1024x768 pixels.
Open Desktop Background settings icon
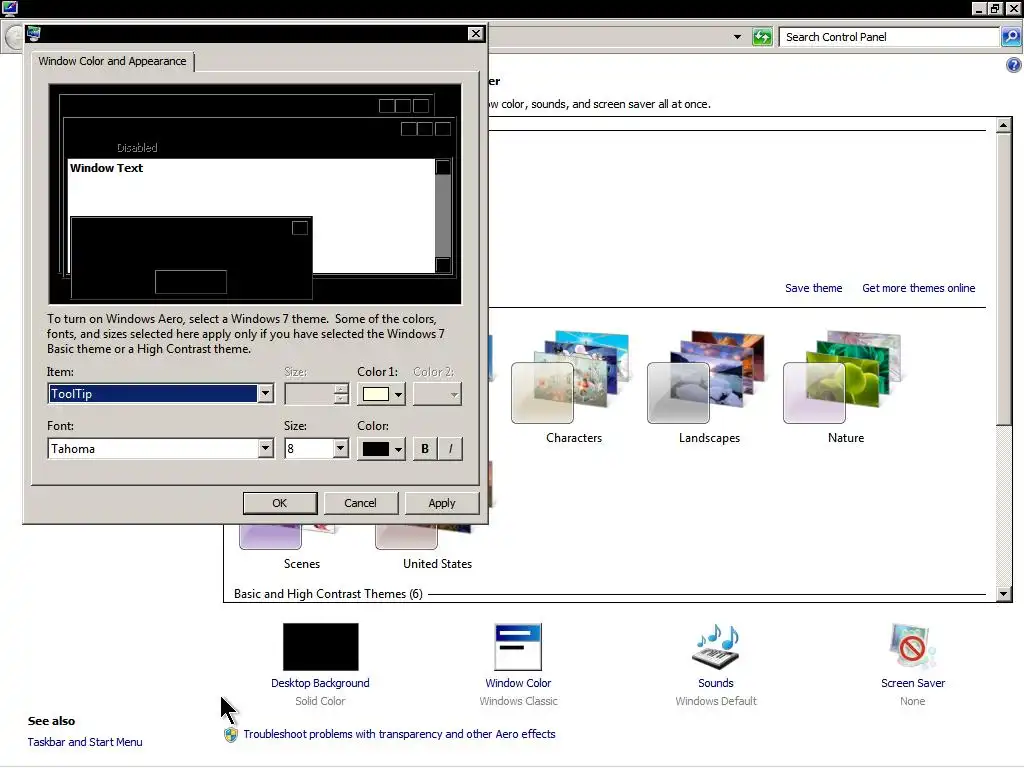[x=321, y=647]
